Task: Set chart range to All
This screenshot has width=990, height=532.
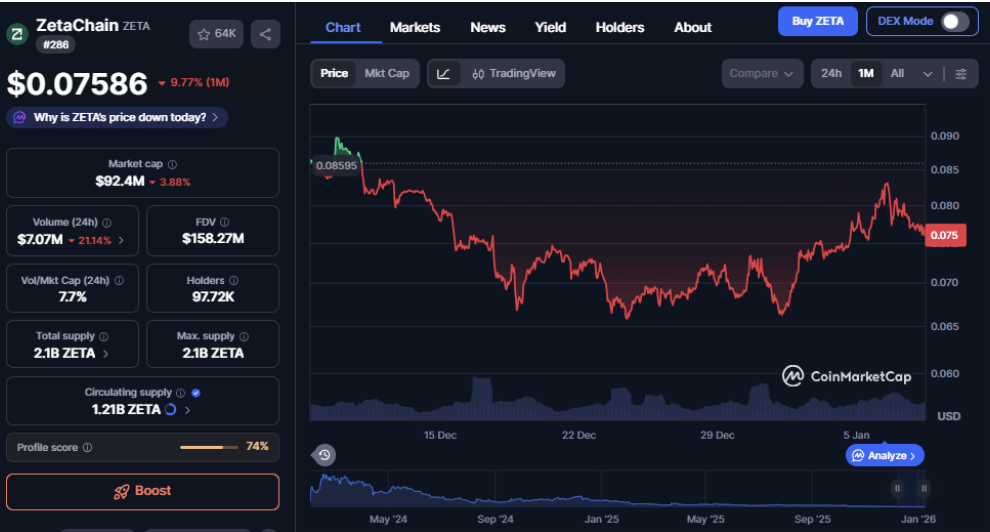Action: [x=897, y=74]
